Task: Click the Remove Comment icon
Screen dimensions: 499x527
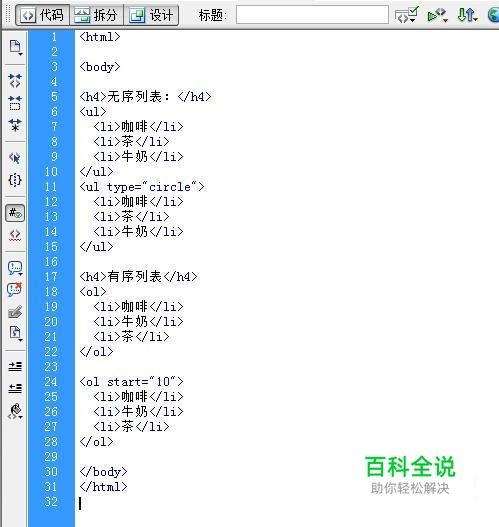Action: [15, 289]
